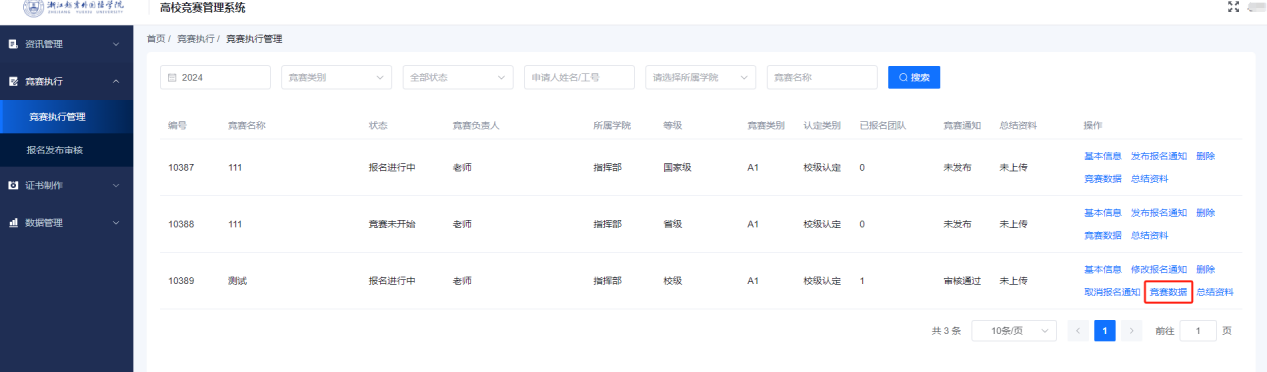Click the 证书制作 sidebar icon
Image resolution: width=1267 pixels, height=372 pixels.
[x=14, y=185]
